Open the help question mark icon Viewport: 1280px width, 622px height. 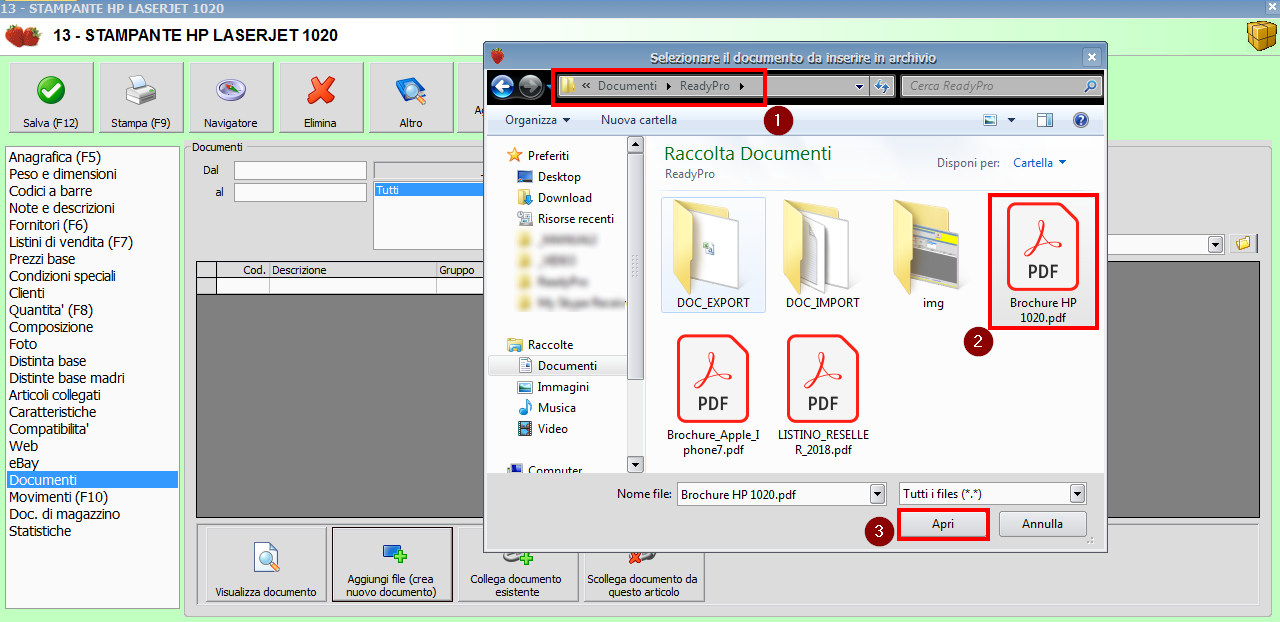(1080, 120)
